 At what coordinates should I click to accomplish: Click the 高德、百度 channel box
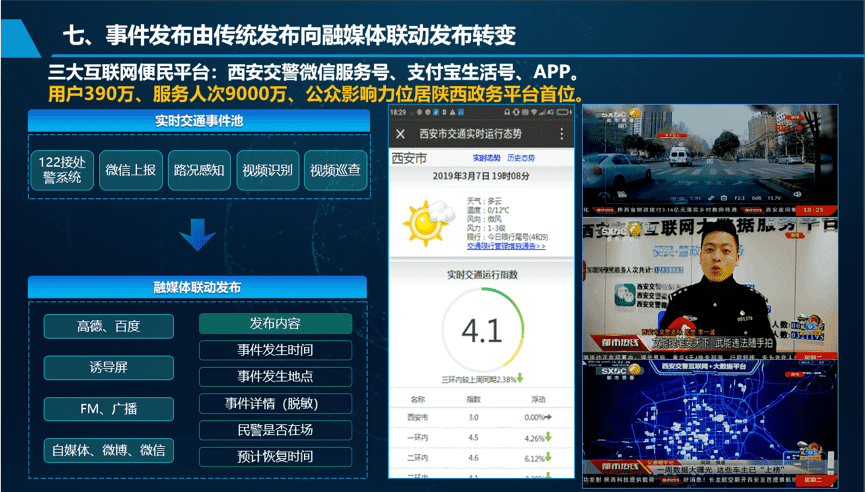pyautogui.click(x=108, y=326)
